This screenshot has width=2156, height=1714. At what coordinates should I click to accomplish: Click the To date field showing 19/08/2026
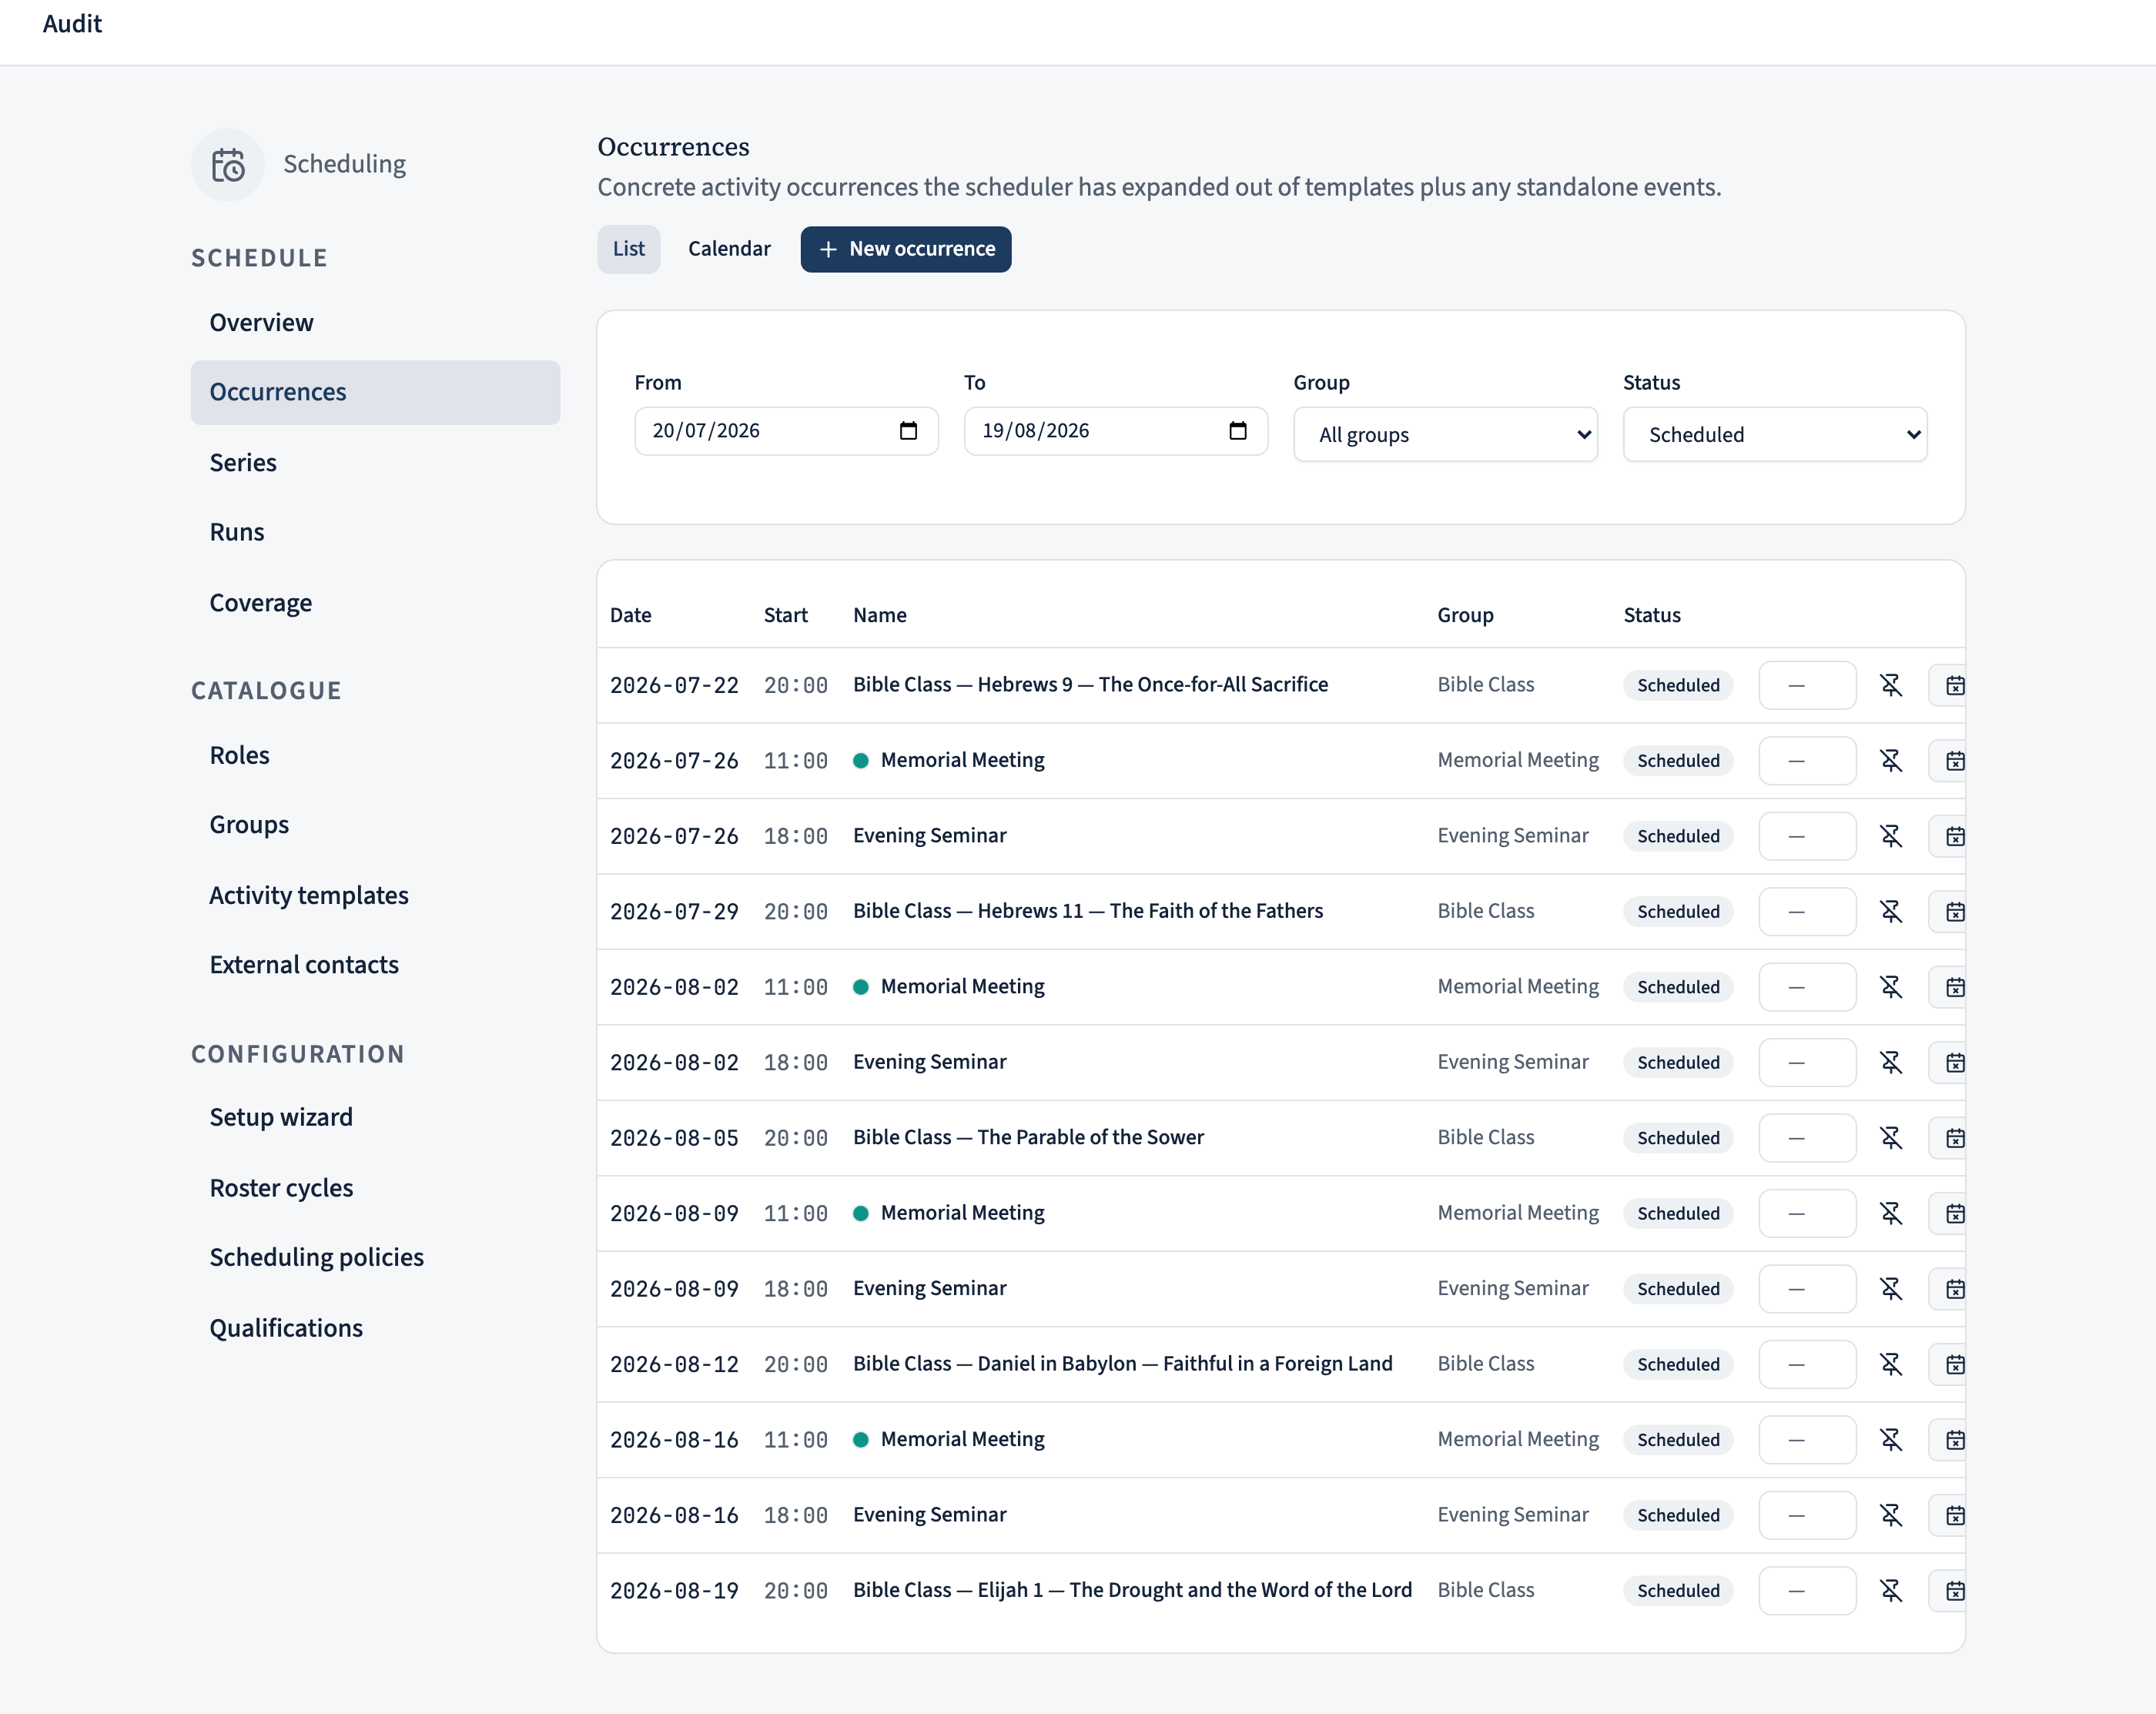[1116, 431]
